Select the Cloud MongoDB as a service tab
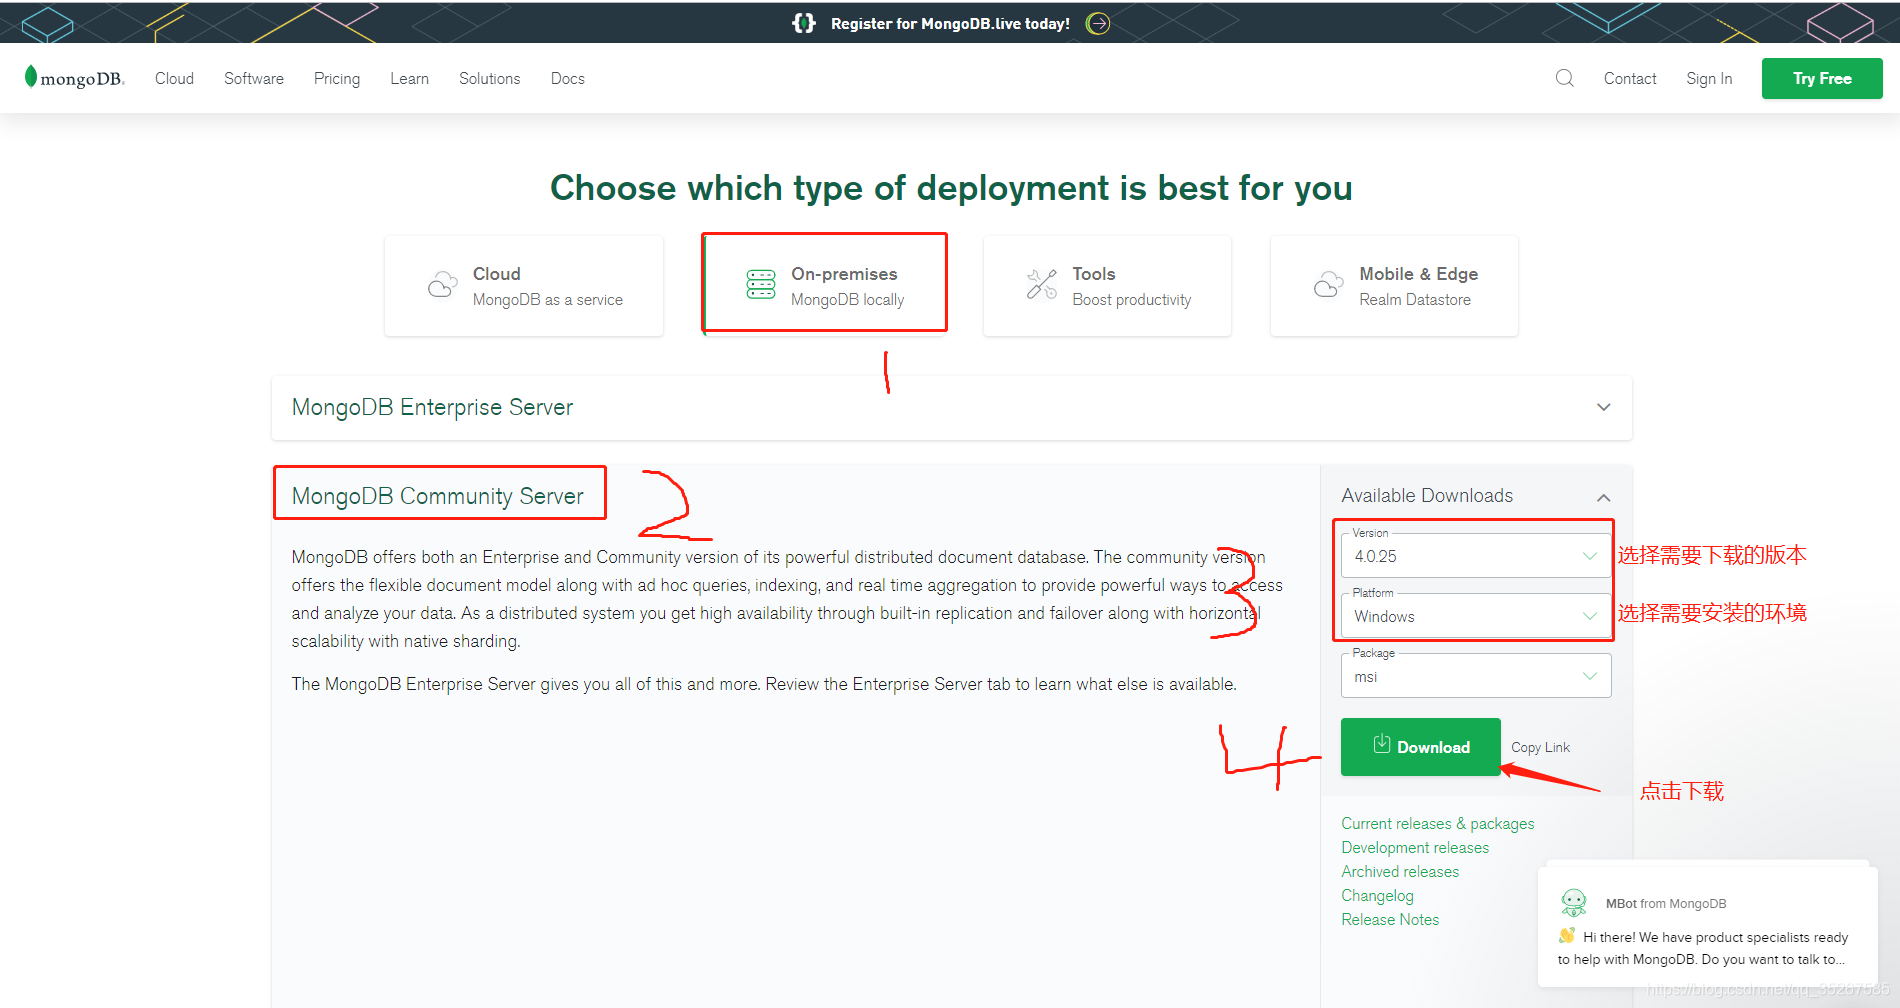Viewport: 1900px width, 1008px height. (x=524, y=286)
